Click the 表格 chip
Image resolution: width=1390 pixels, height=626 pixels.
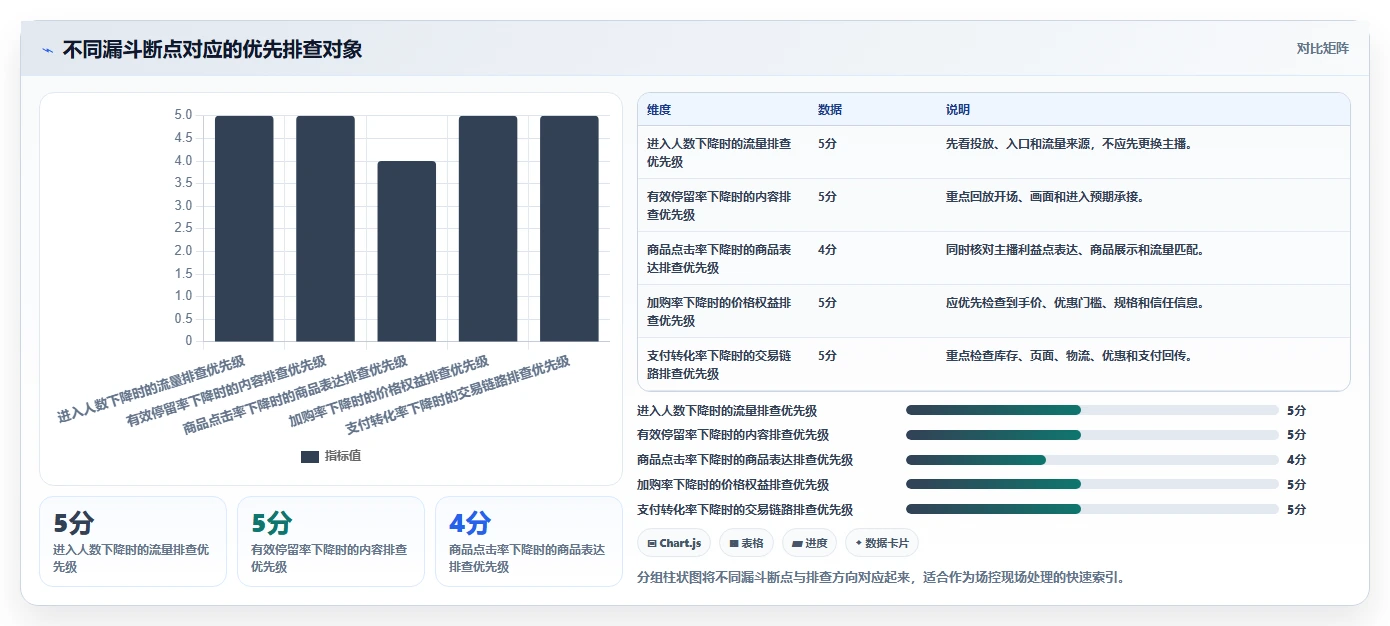coord(746,543)
